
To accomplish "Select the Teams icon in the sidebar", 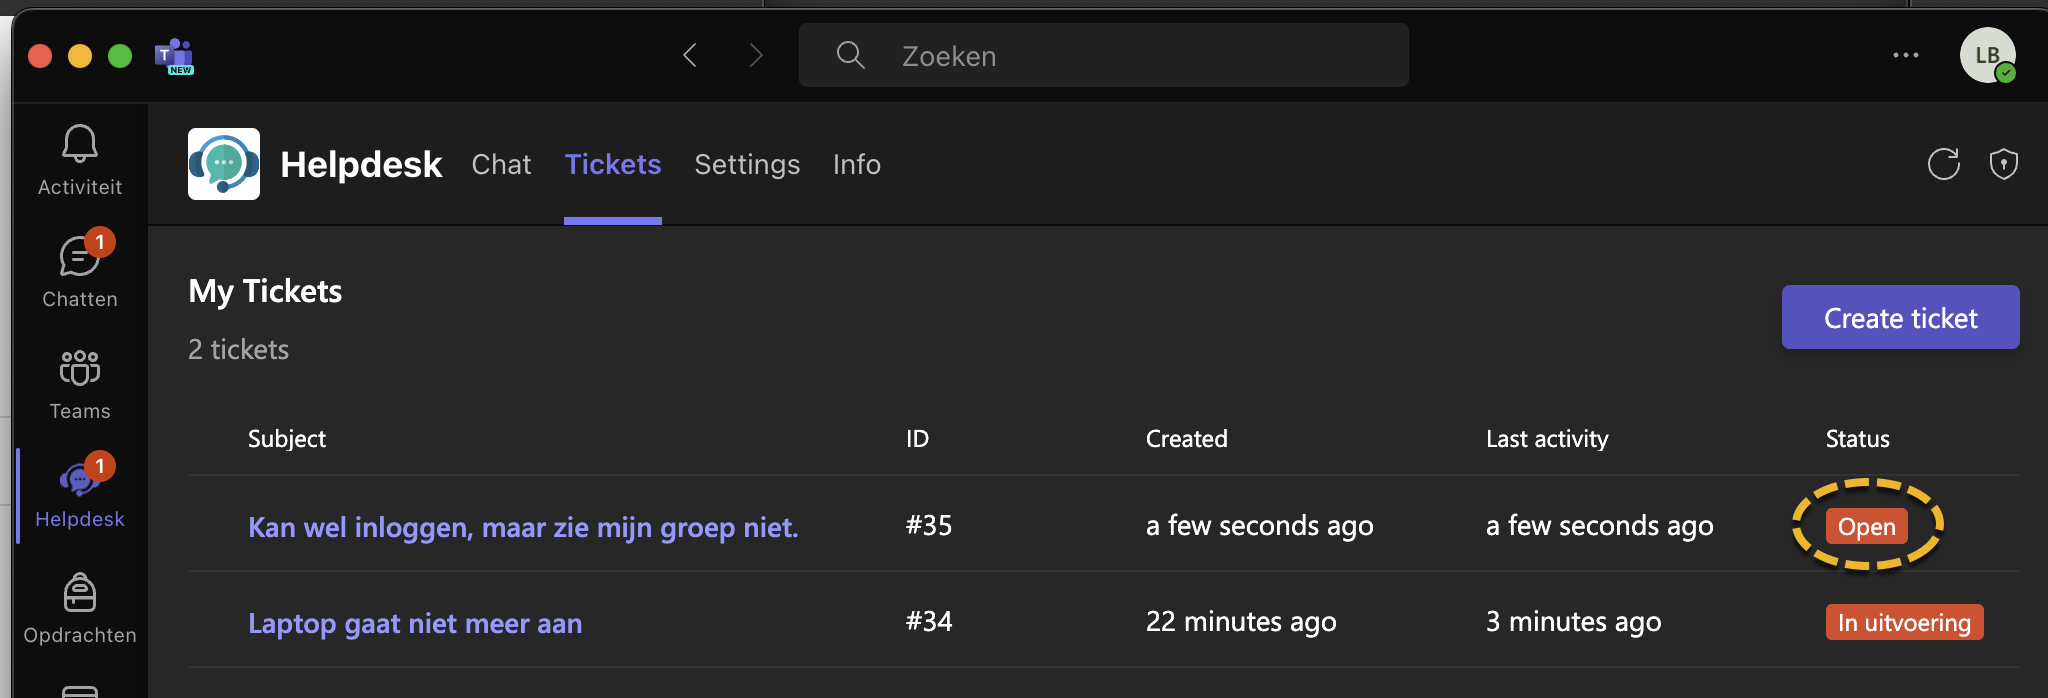I will pyautogui.click(x=80, y=383).
